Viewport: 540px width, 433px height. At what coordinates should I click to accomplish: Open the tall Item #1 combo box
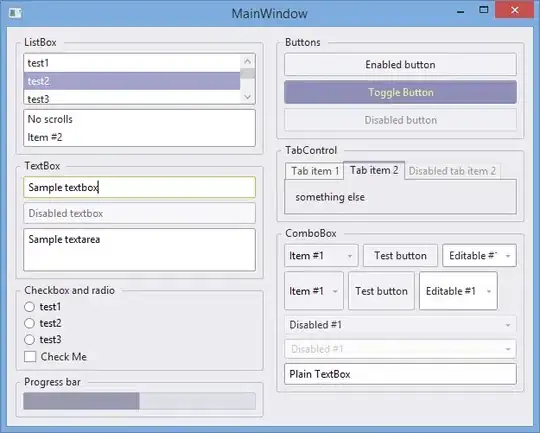tap(314, 291)
